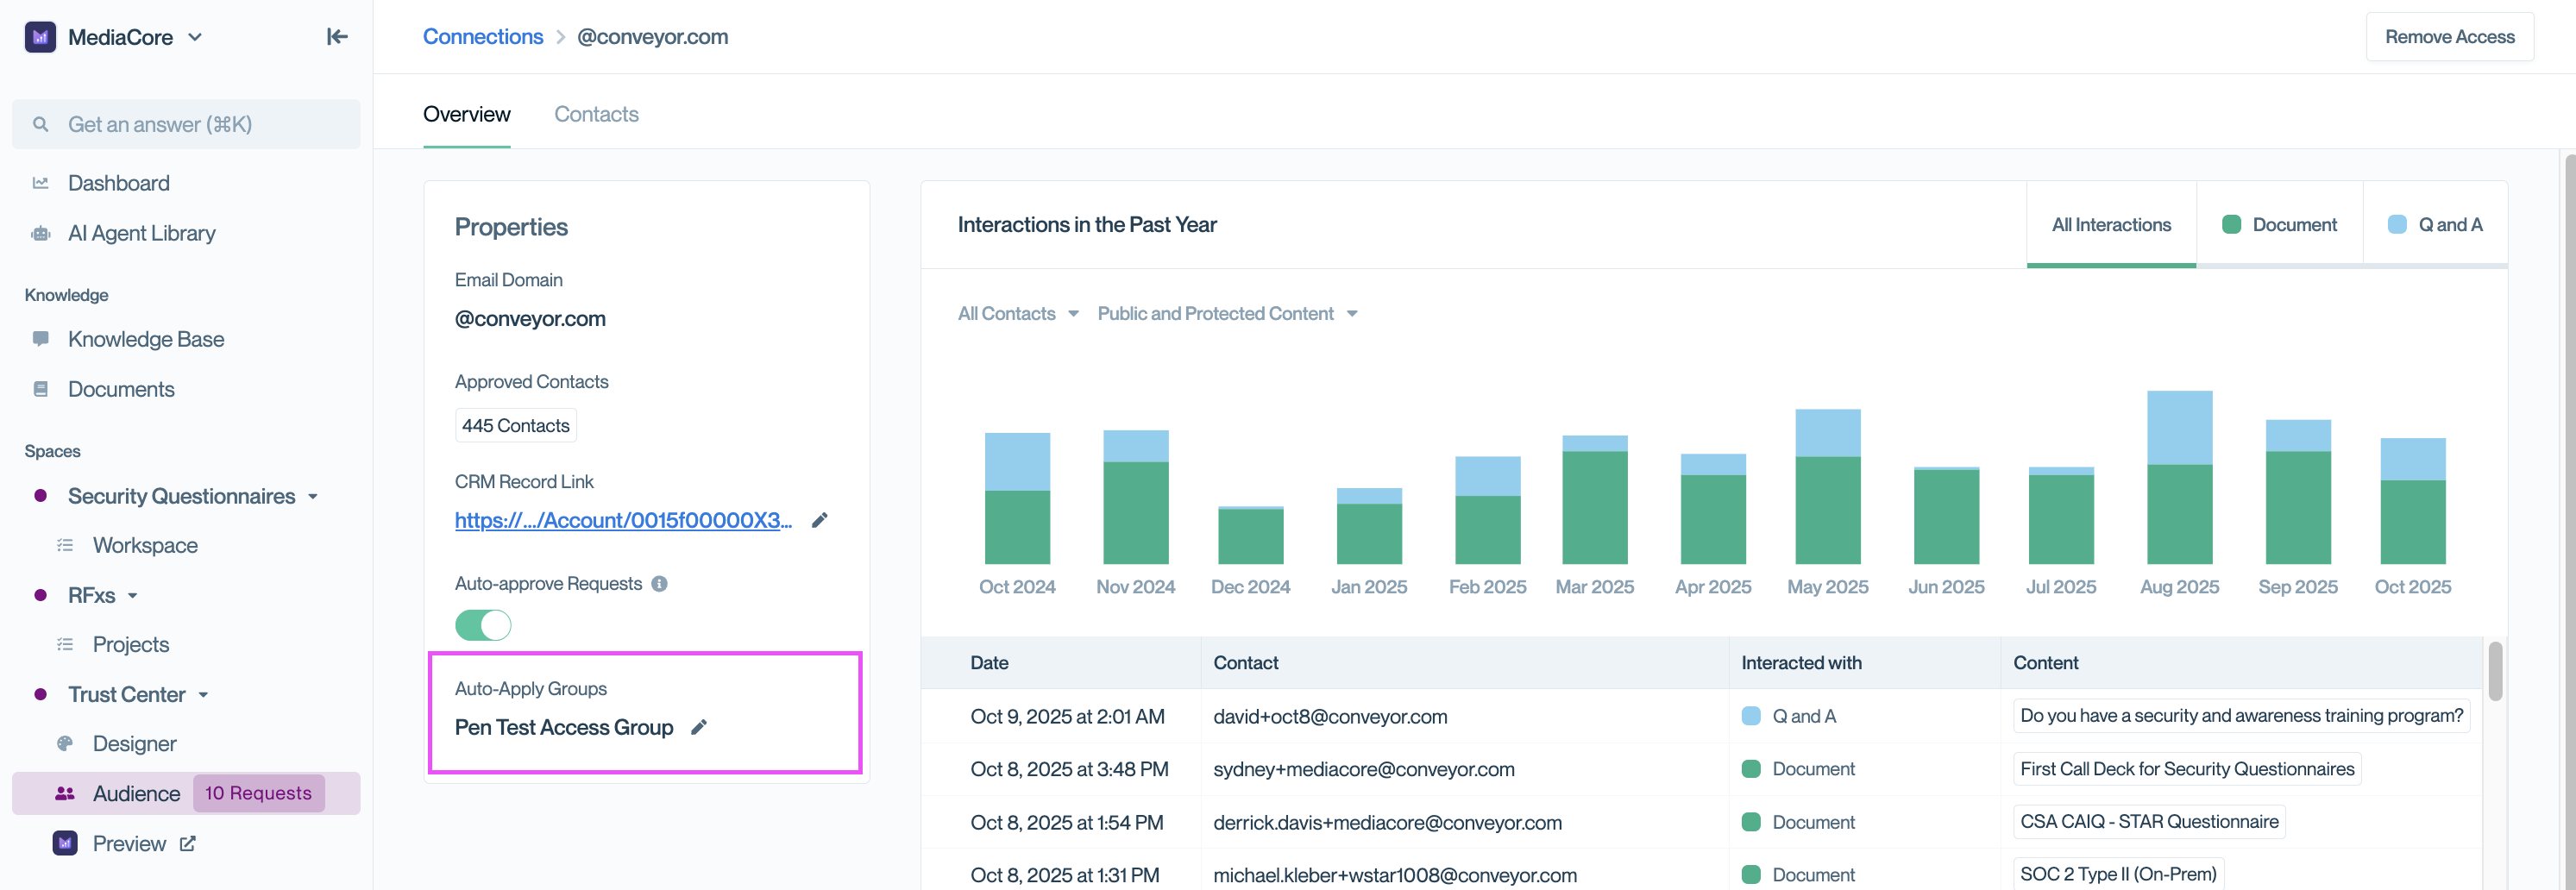Select the All Interactions tab

click(x=2111, y=225)
